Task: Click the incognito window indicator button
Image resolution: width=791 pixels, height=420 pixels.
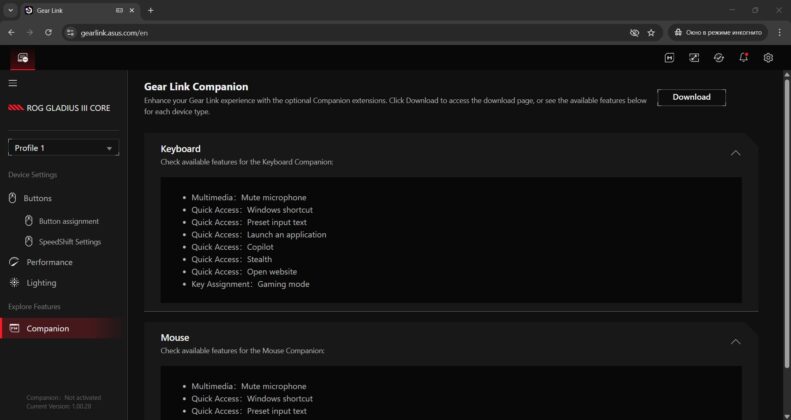Action: pos(718,33)
